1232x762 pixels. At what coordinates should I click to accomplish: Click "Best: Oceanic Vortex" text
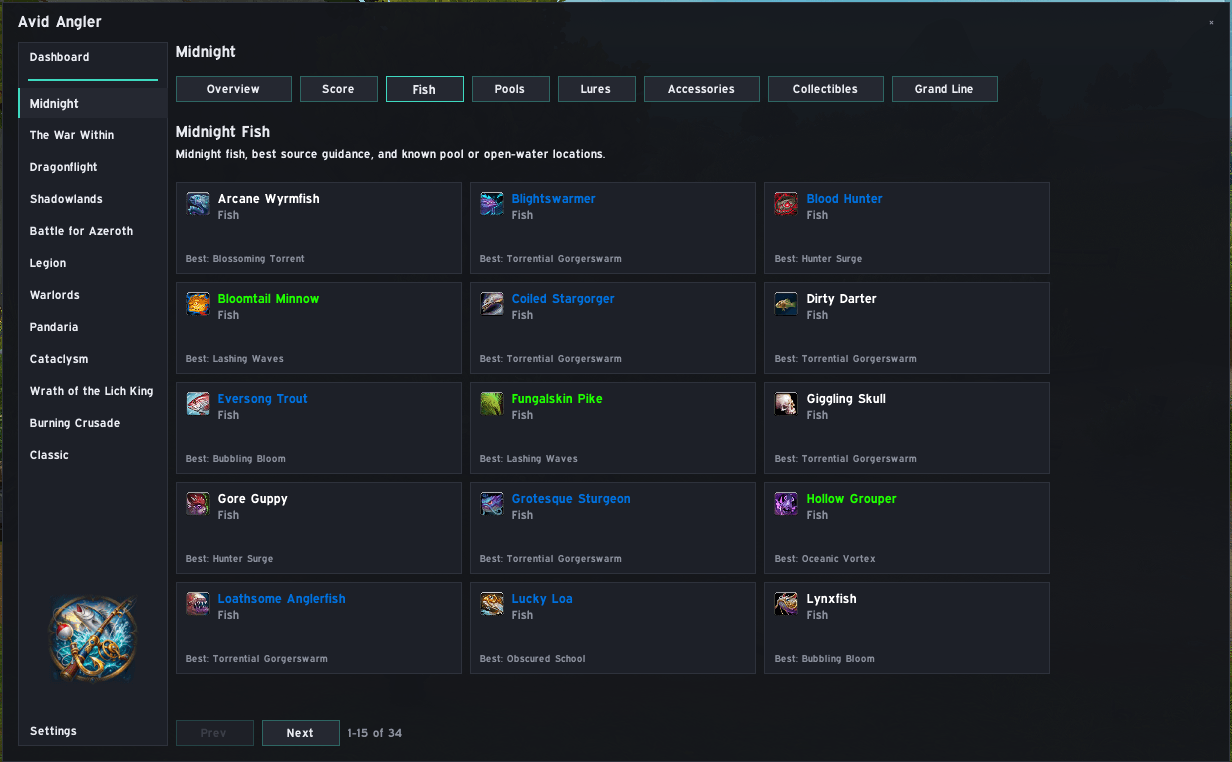click(825, 559)
